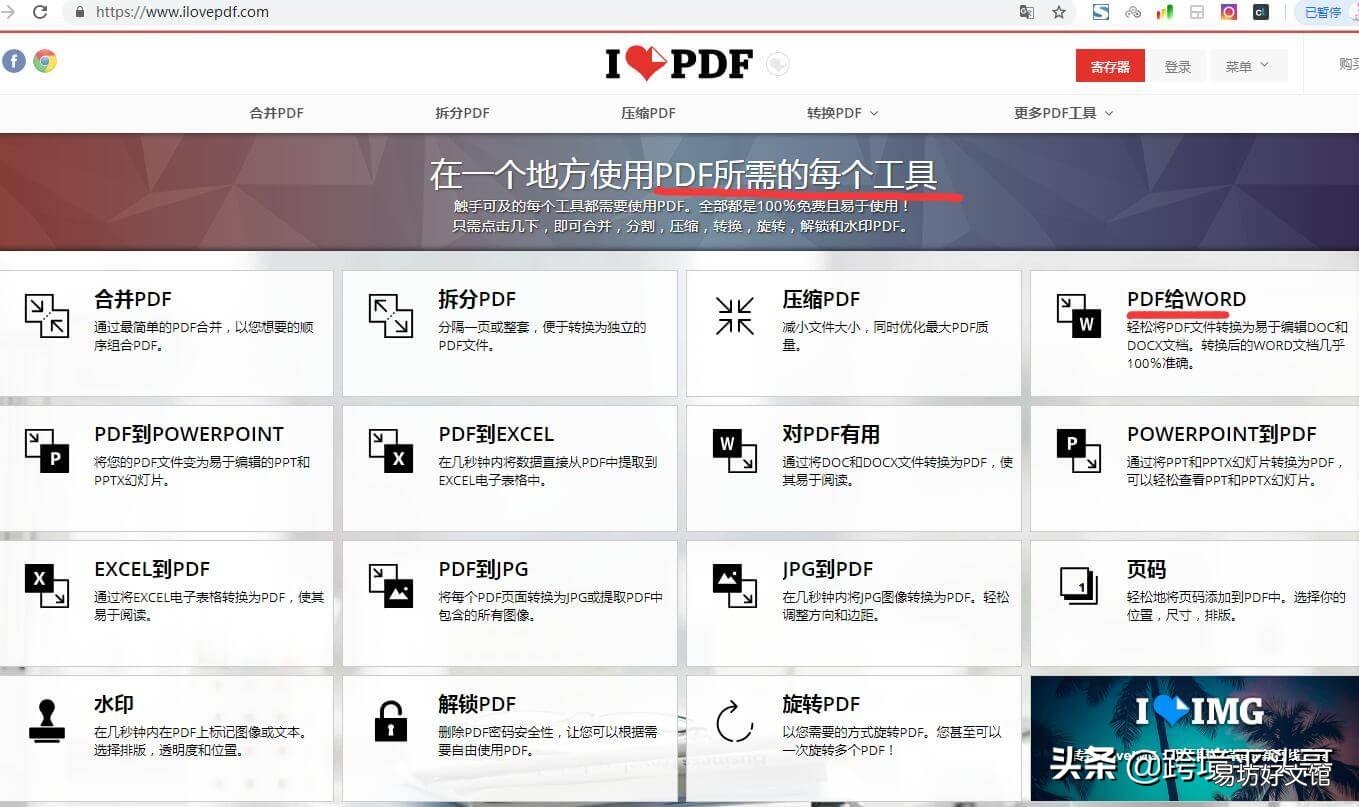The image size is (1359, 807).
Task: Click the JPG到PDF tool icon
Action: [x=735, y=585]
